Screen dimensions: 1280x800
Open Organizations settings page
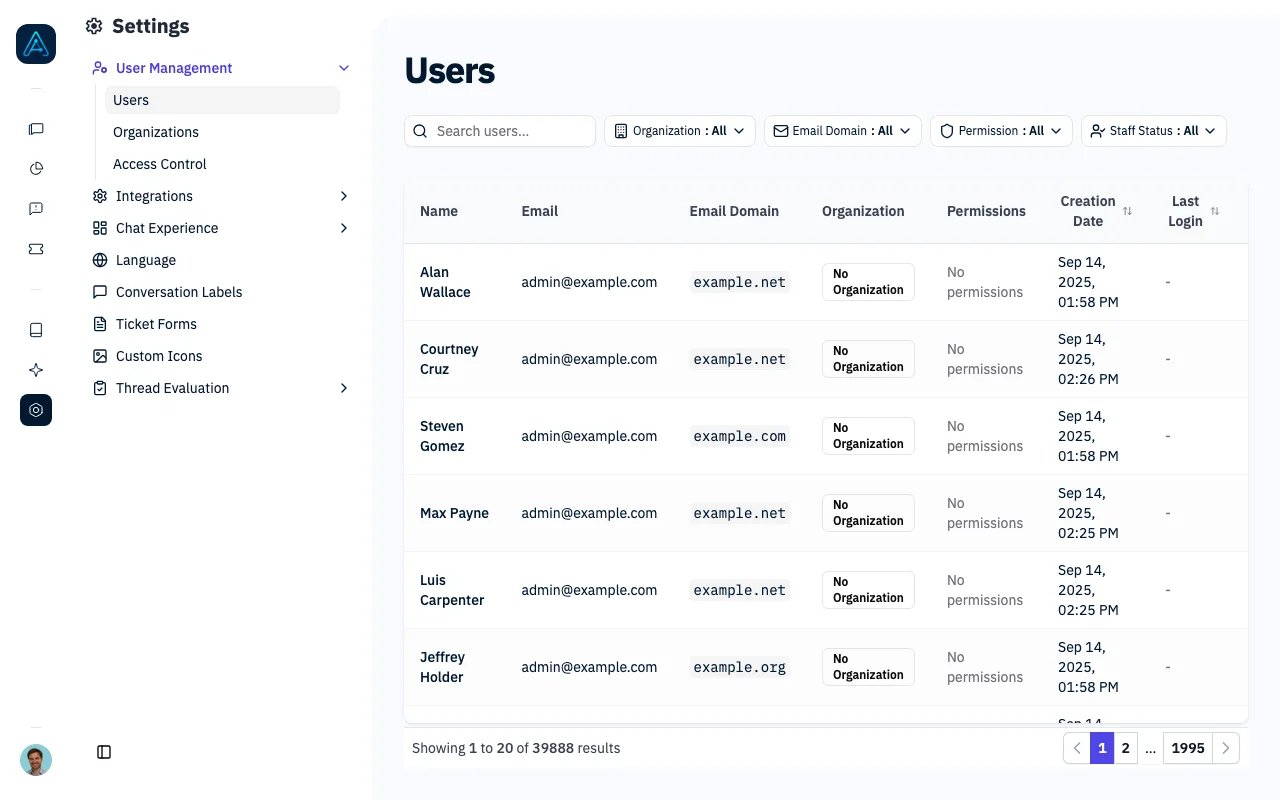click(x=222, y=132)
